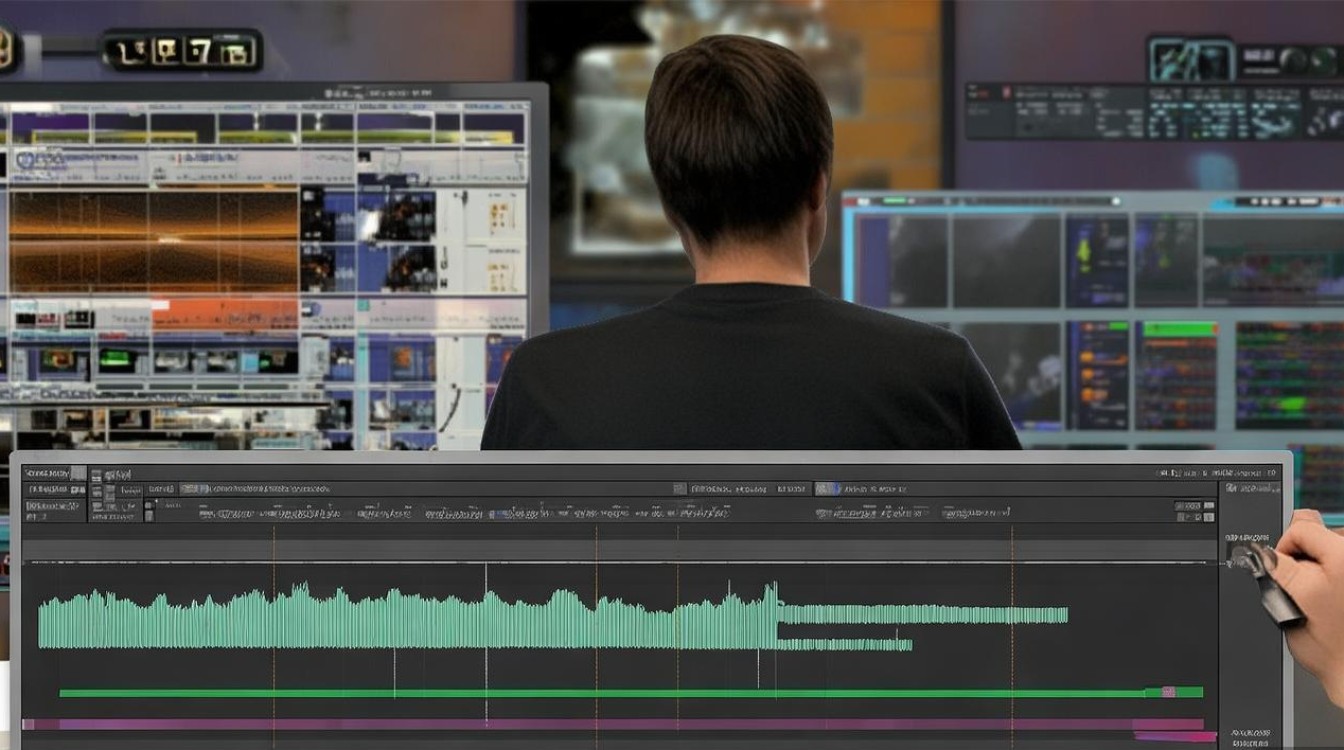Select the magenta track bar at timeline bottom
This screenshot has width=1344, height=750.
pyautogui.click(x=600, y=724)
